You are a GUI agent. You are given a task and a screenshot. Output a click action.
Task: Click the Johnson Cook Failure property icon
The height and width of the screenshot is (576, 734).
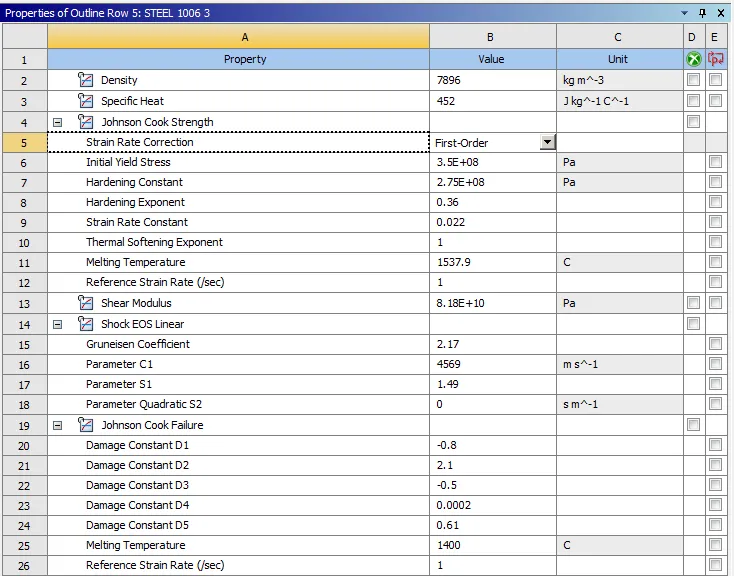(x=85, y=425)
